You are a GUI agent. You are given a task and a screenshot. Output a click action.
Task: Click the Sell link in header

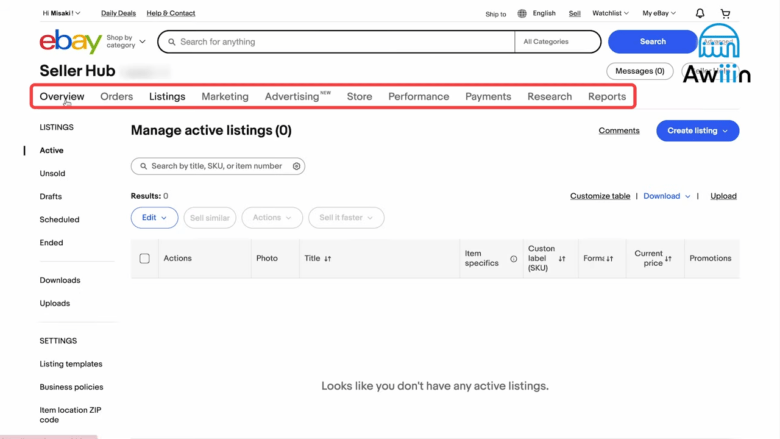(575, 13)
